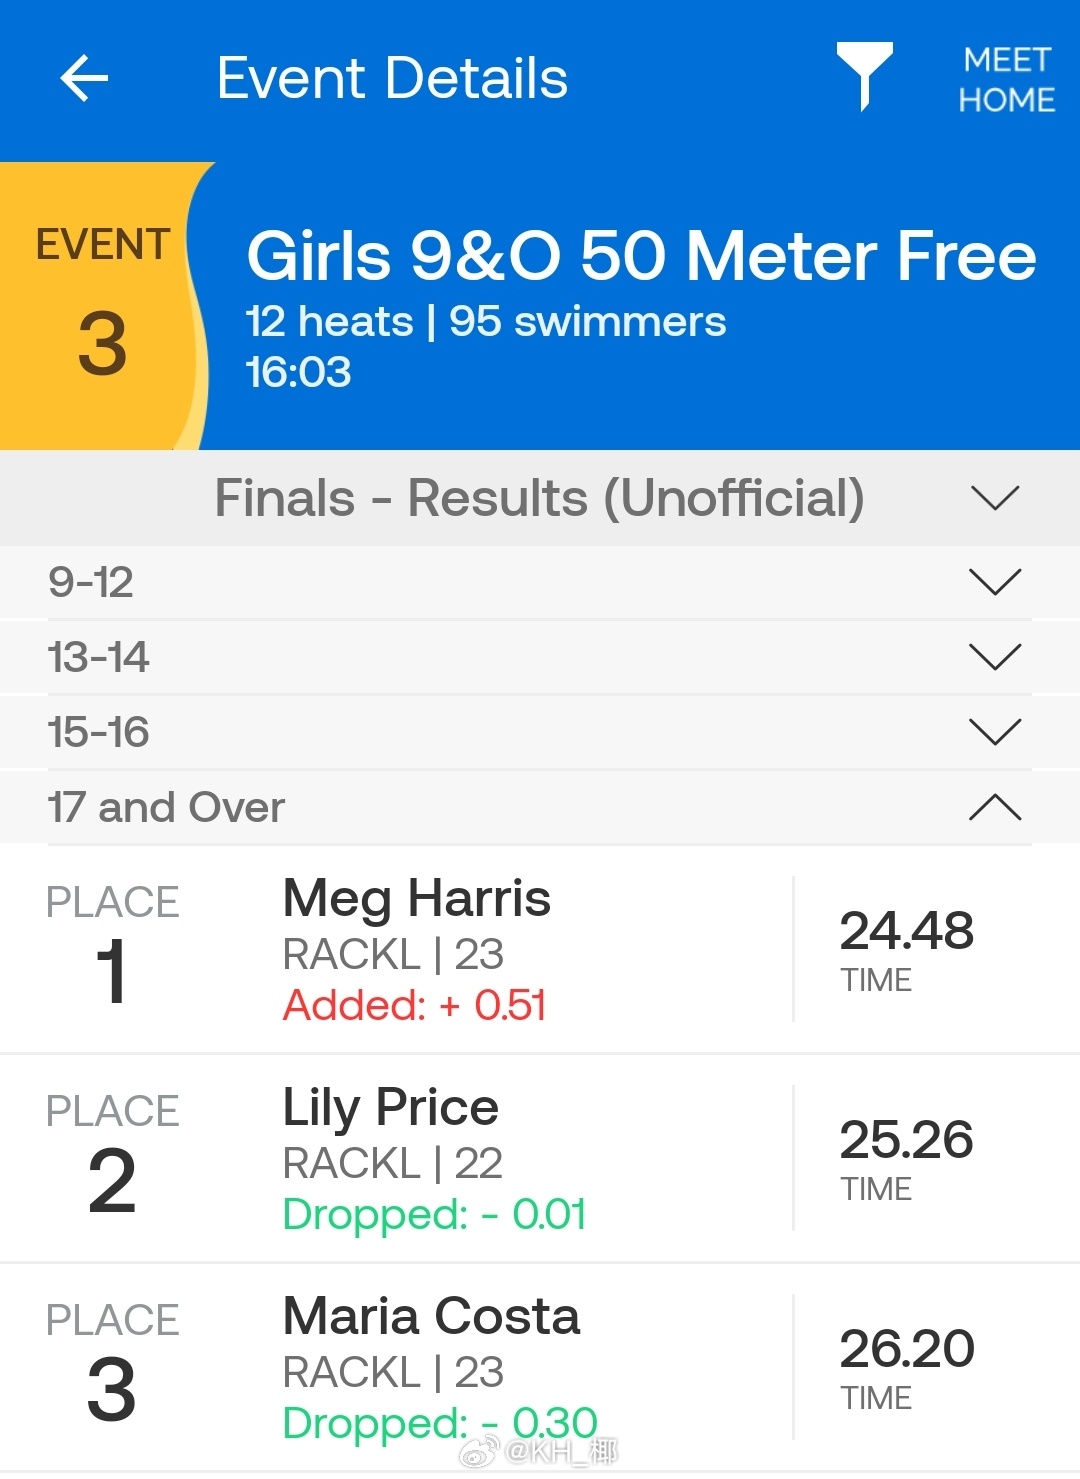Tap the Girls 9&O 50 Meter Free title

pyautogui.click(x=641, y=256)
